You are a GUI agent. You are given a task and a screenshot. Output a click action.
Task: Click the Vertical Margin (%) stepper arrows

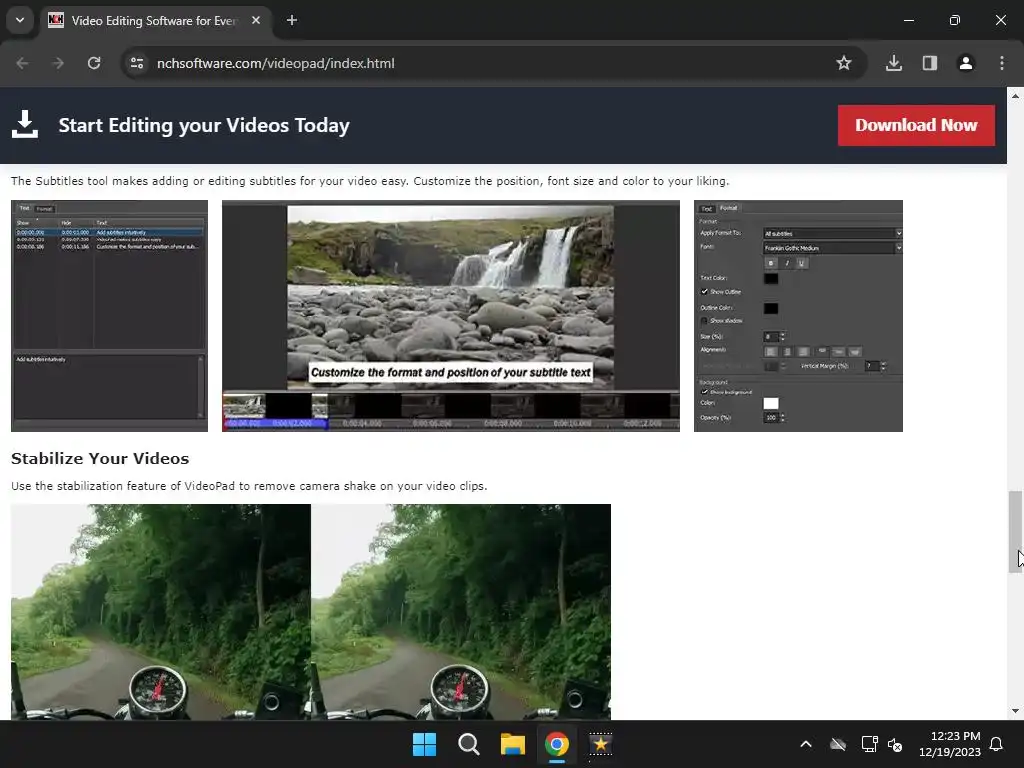click(x=884, y=366)
